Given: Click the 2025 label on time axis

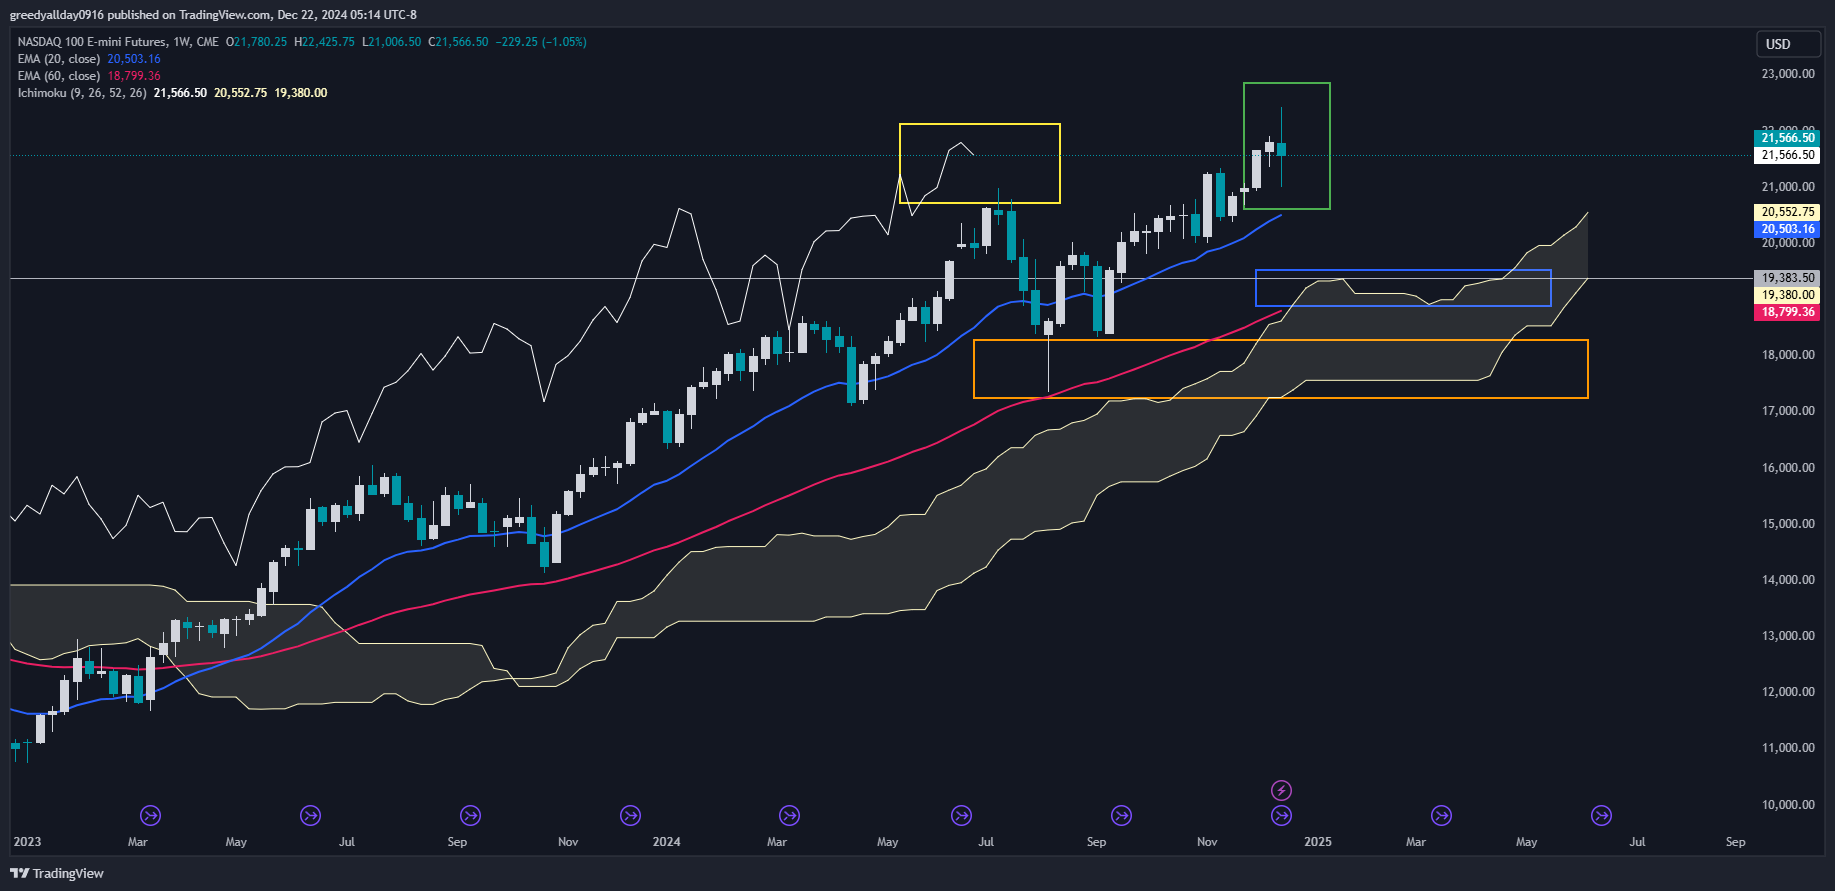Looking at the screenshot, I should coord(1318,842).
